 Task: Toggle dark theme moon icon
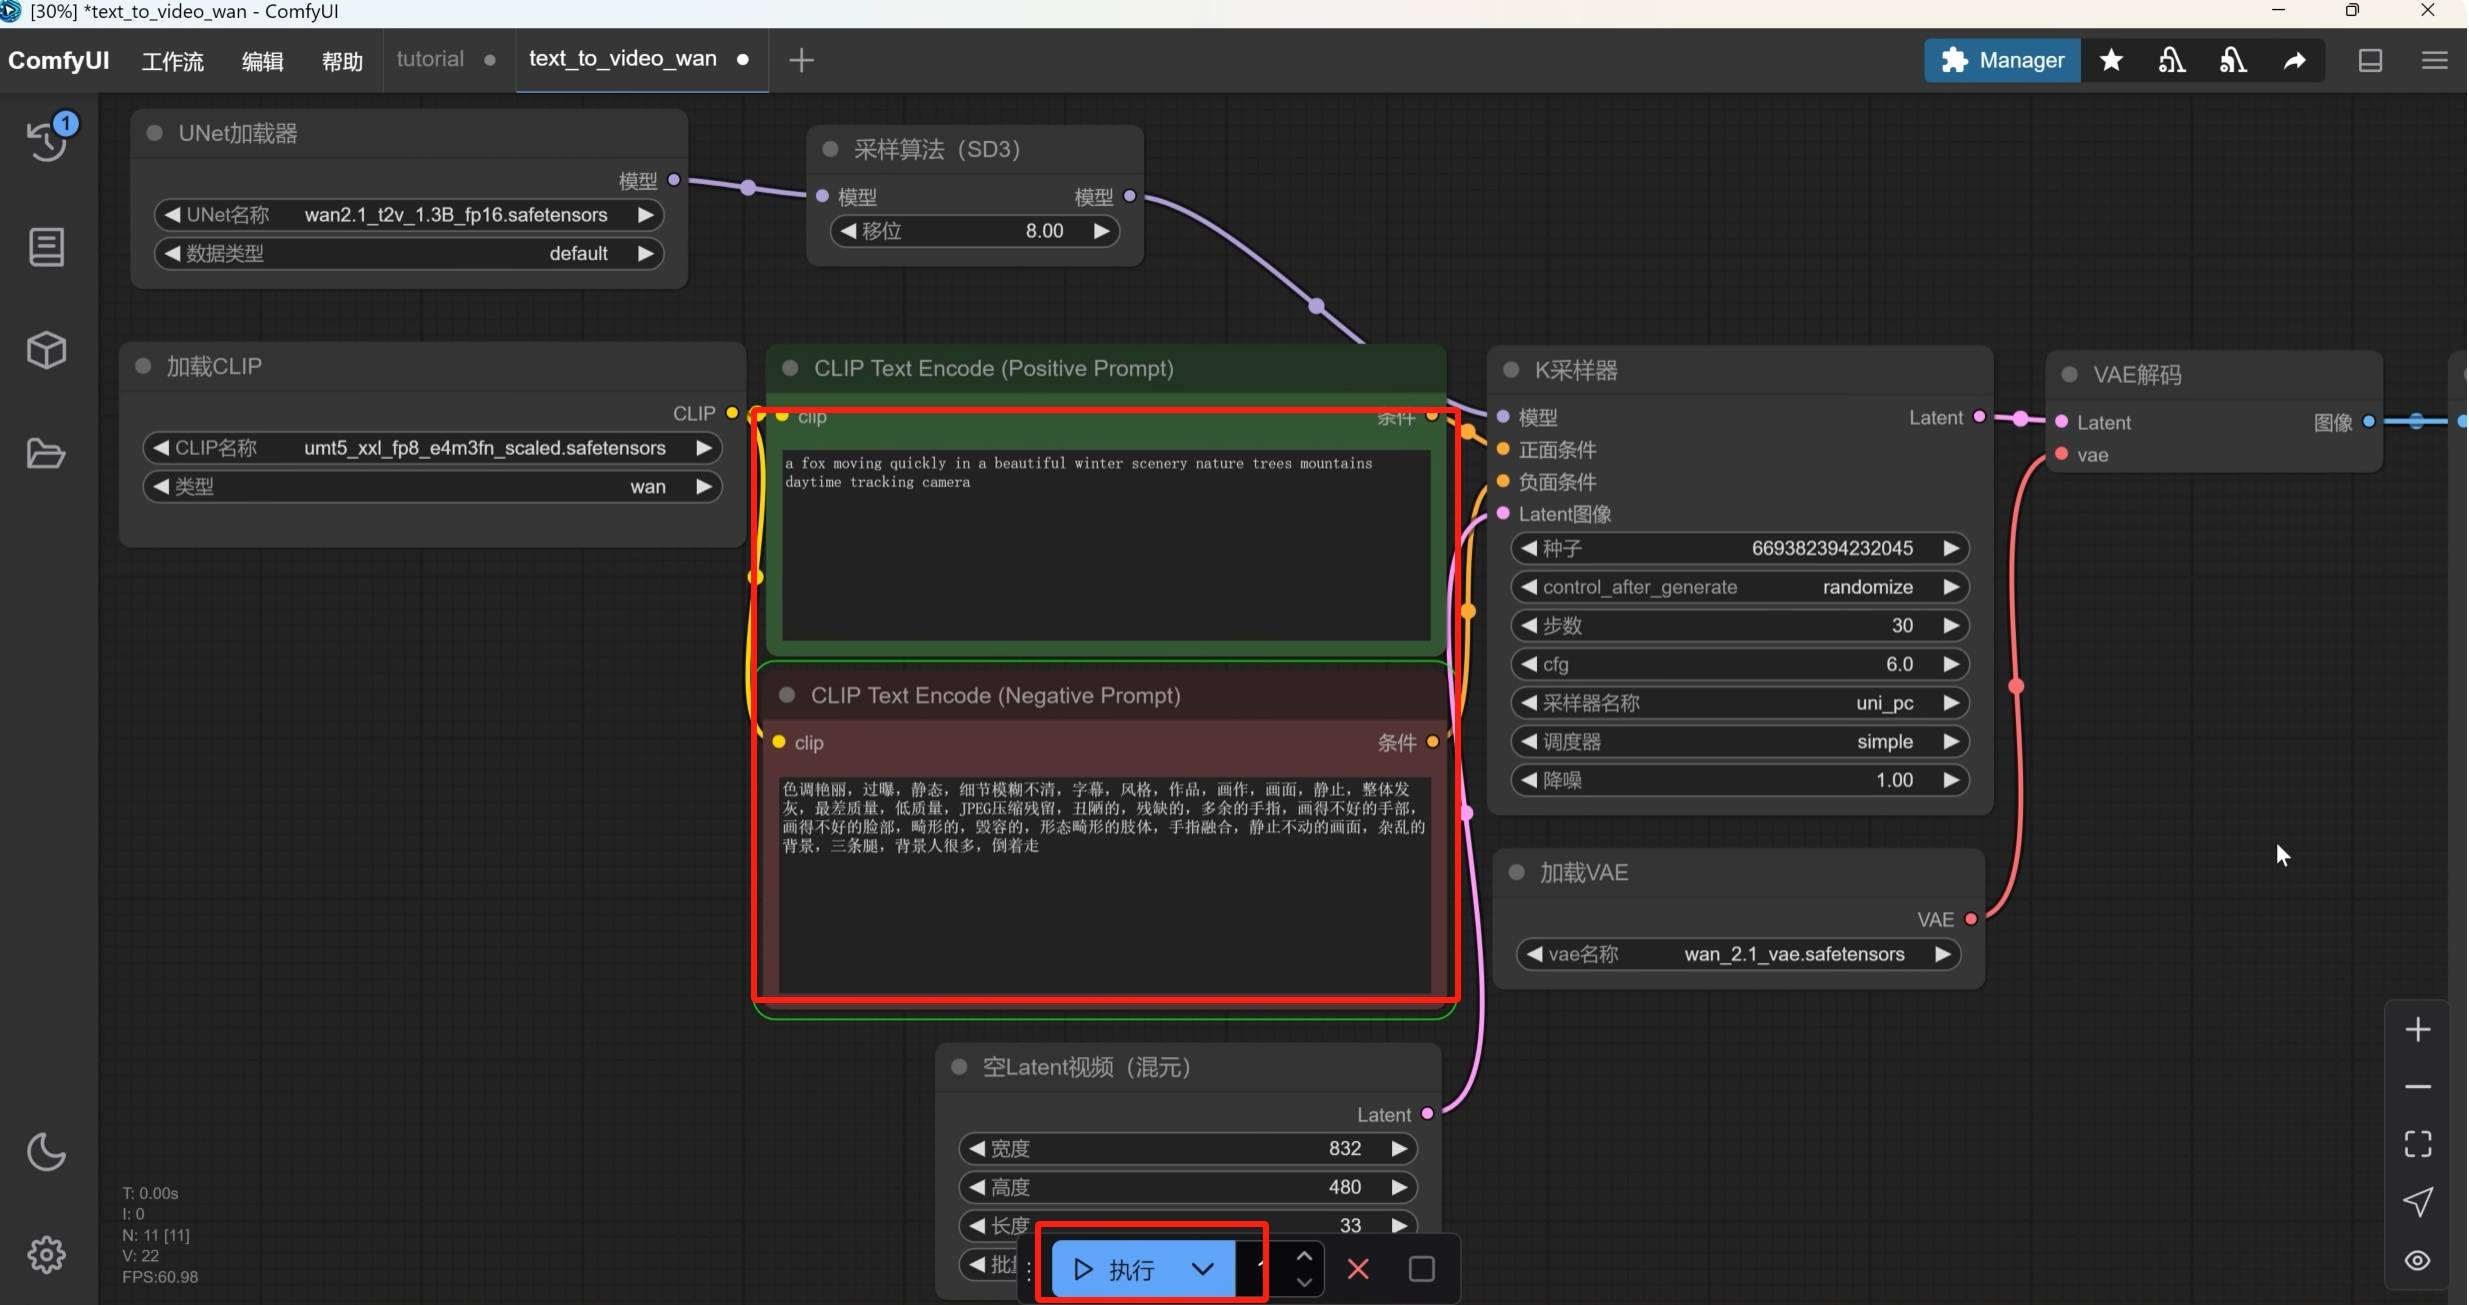[x=46, y=1152]
